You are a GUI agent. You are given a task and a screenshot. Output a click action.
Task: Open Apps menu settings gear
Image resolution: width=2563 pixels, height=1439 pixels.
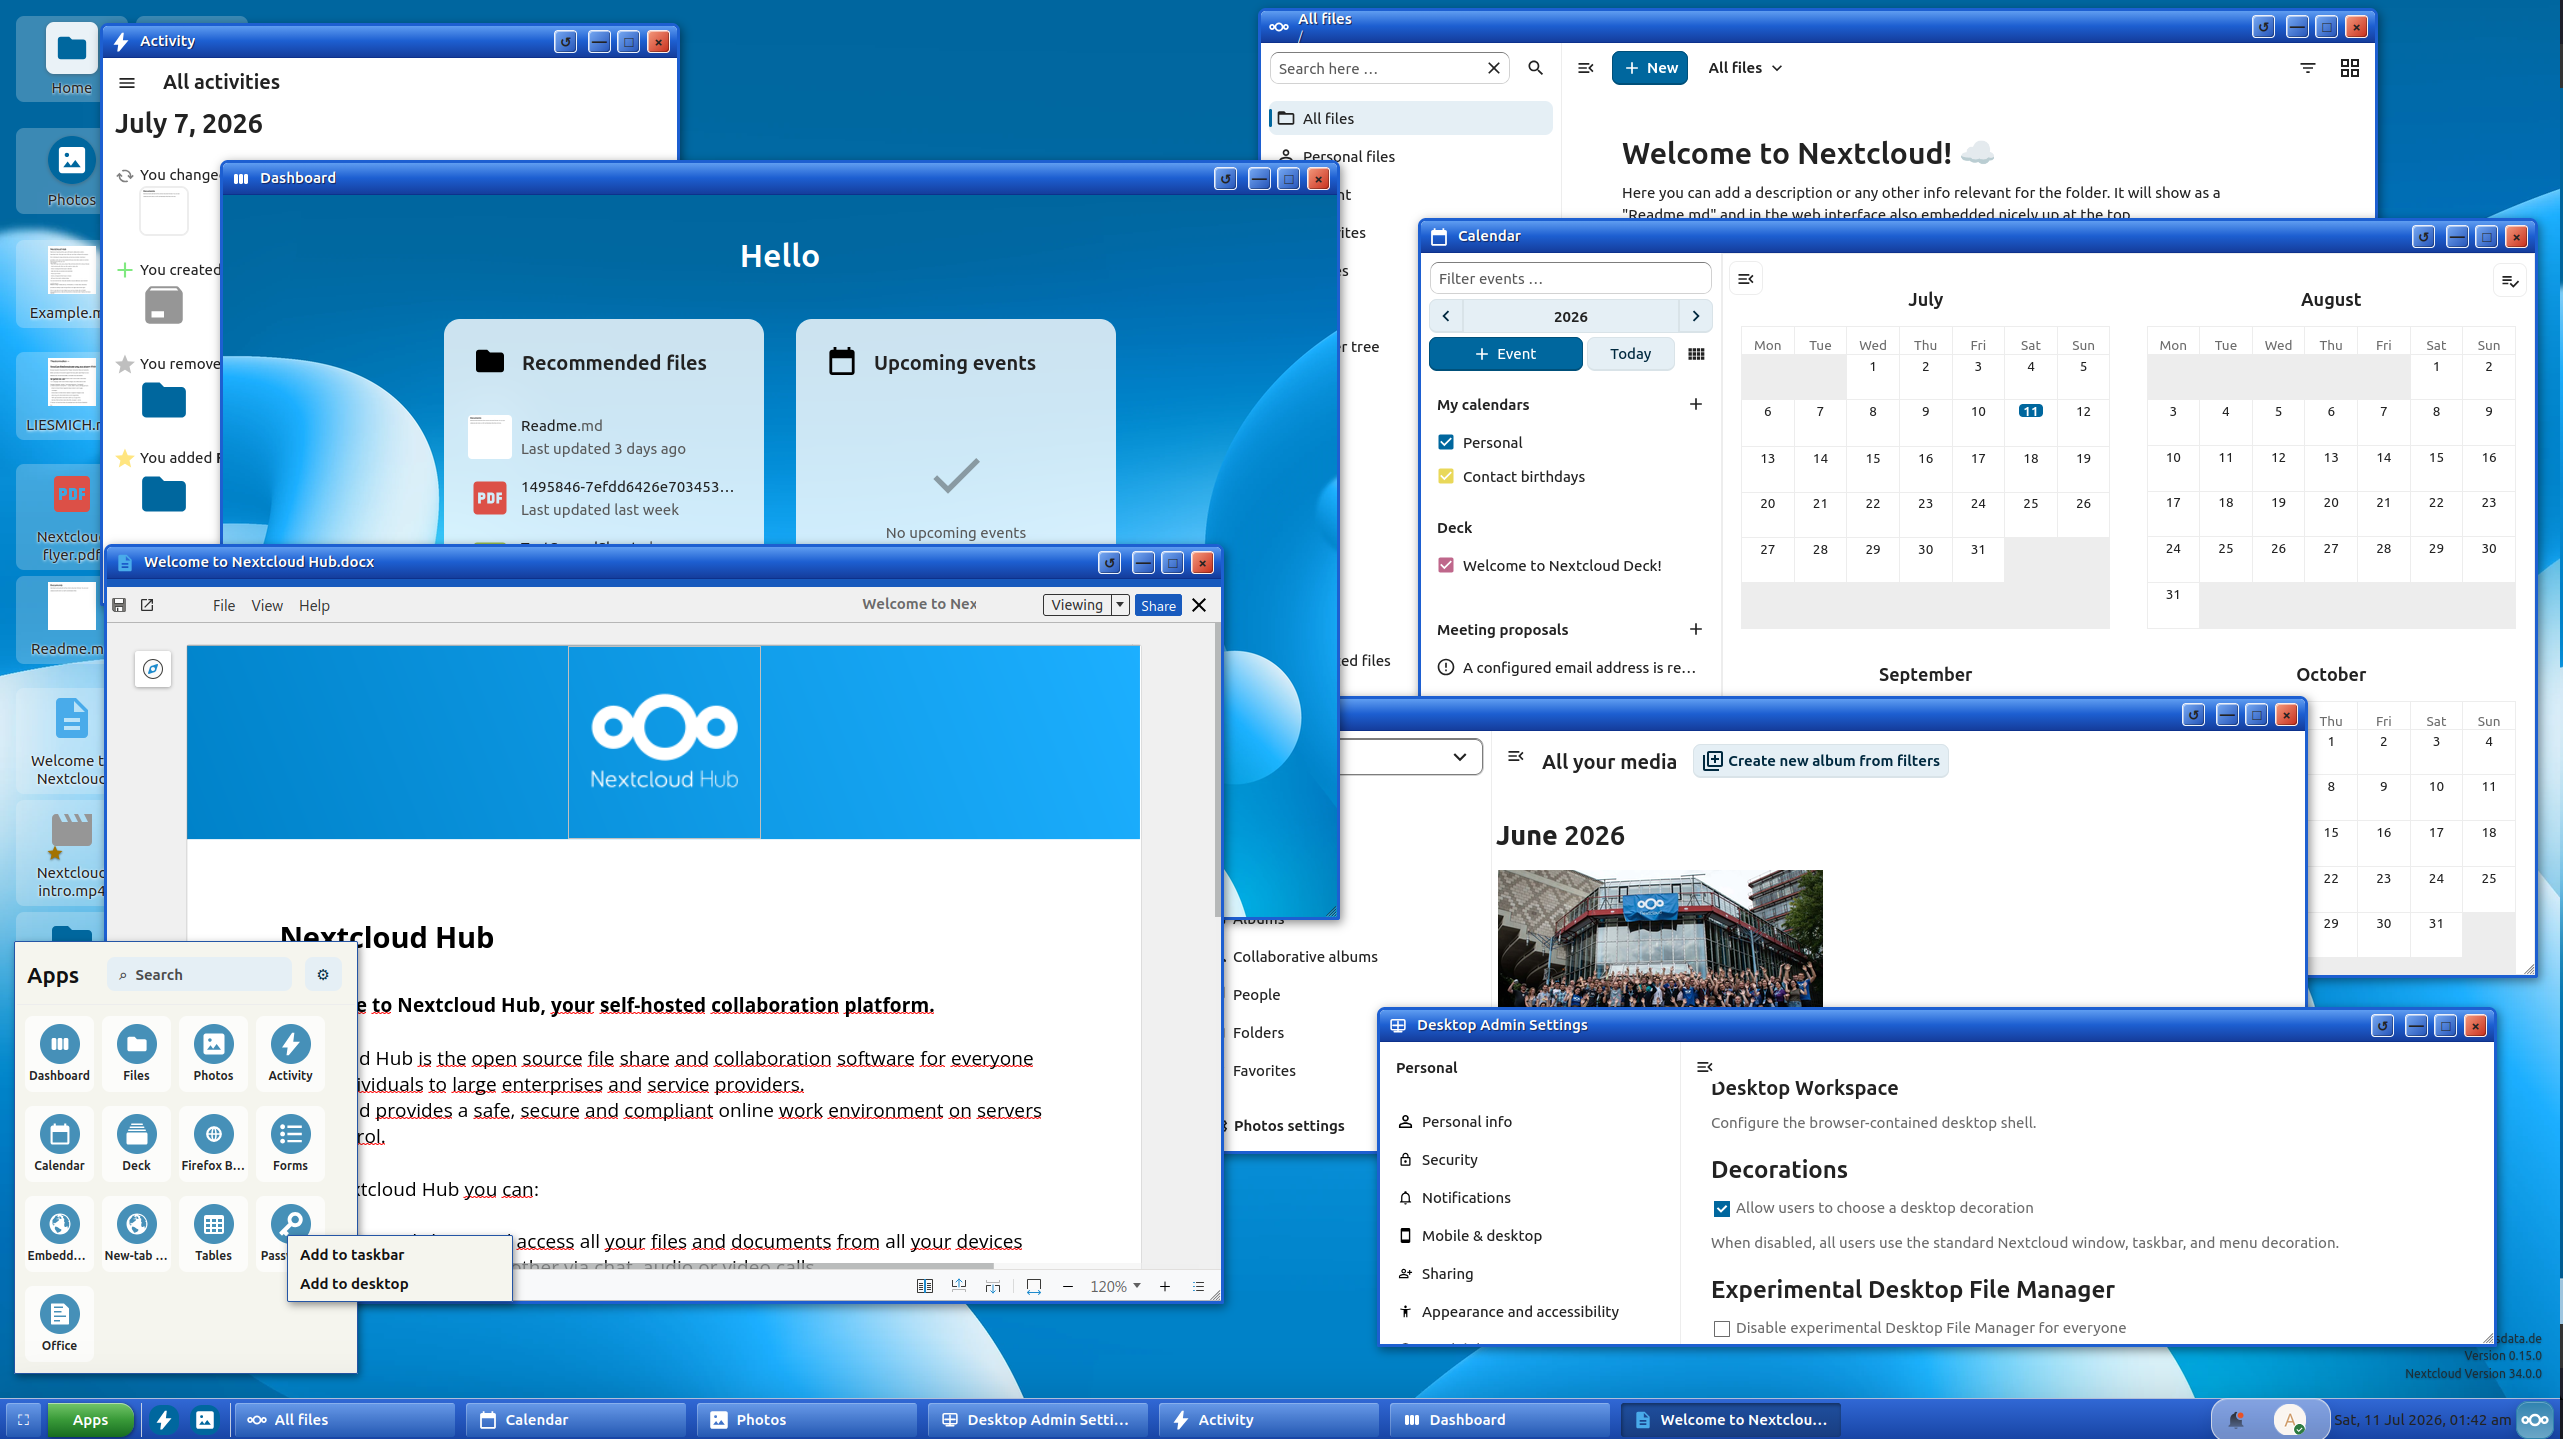point(323,974)
